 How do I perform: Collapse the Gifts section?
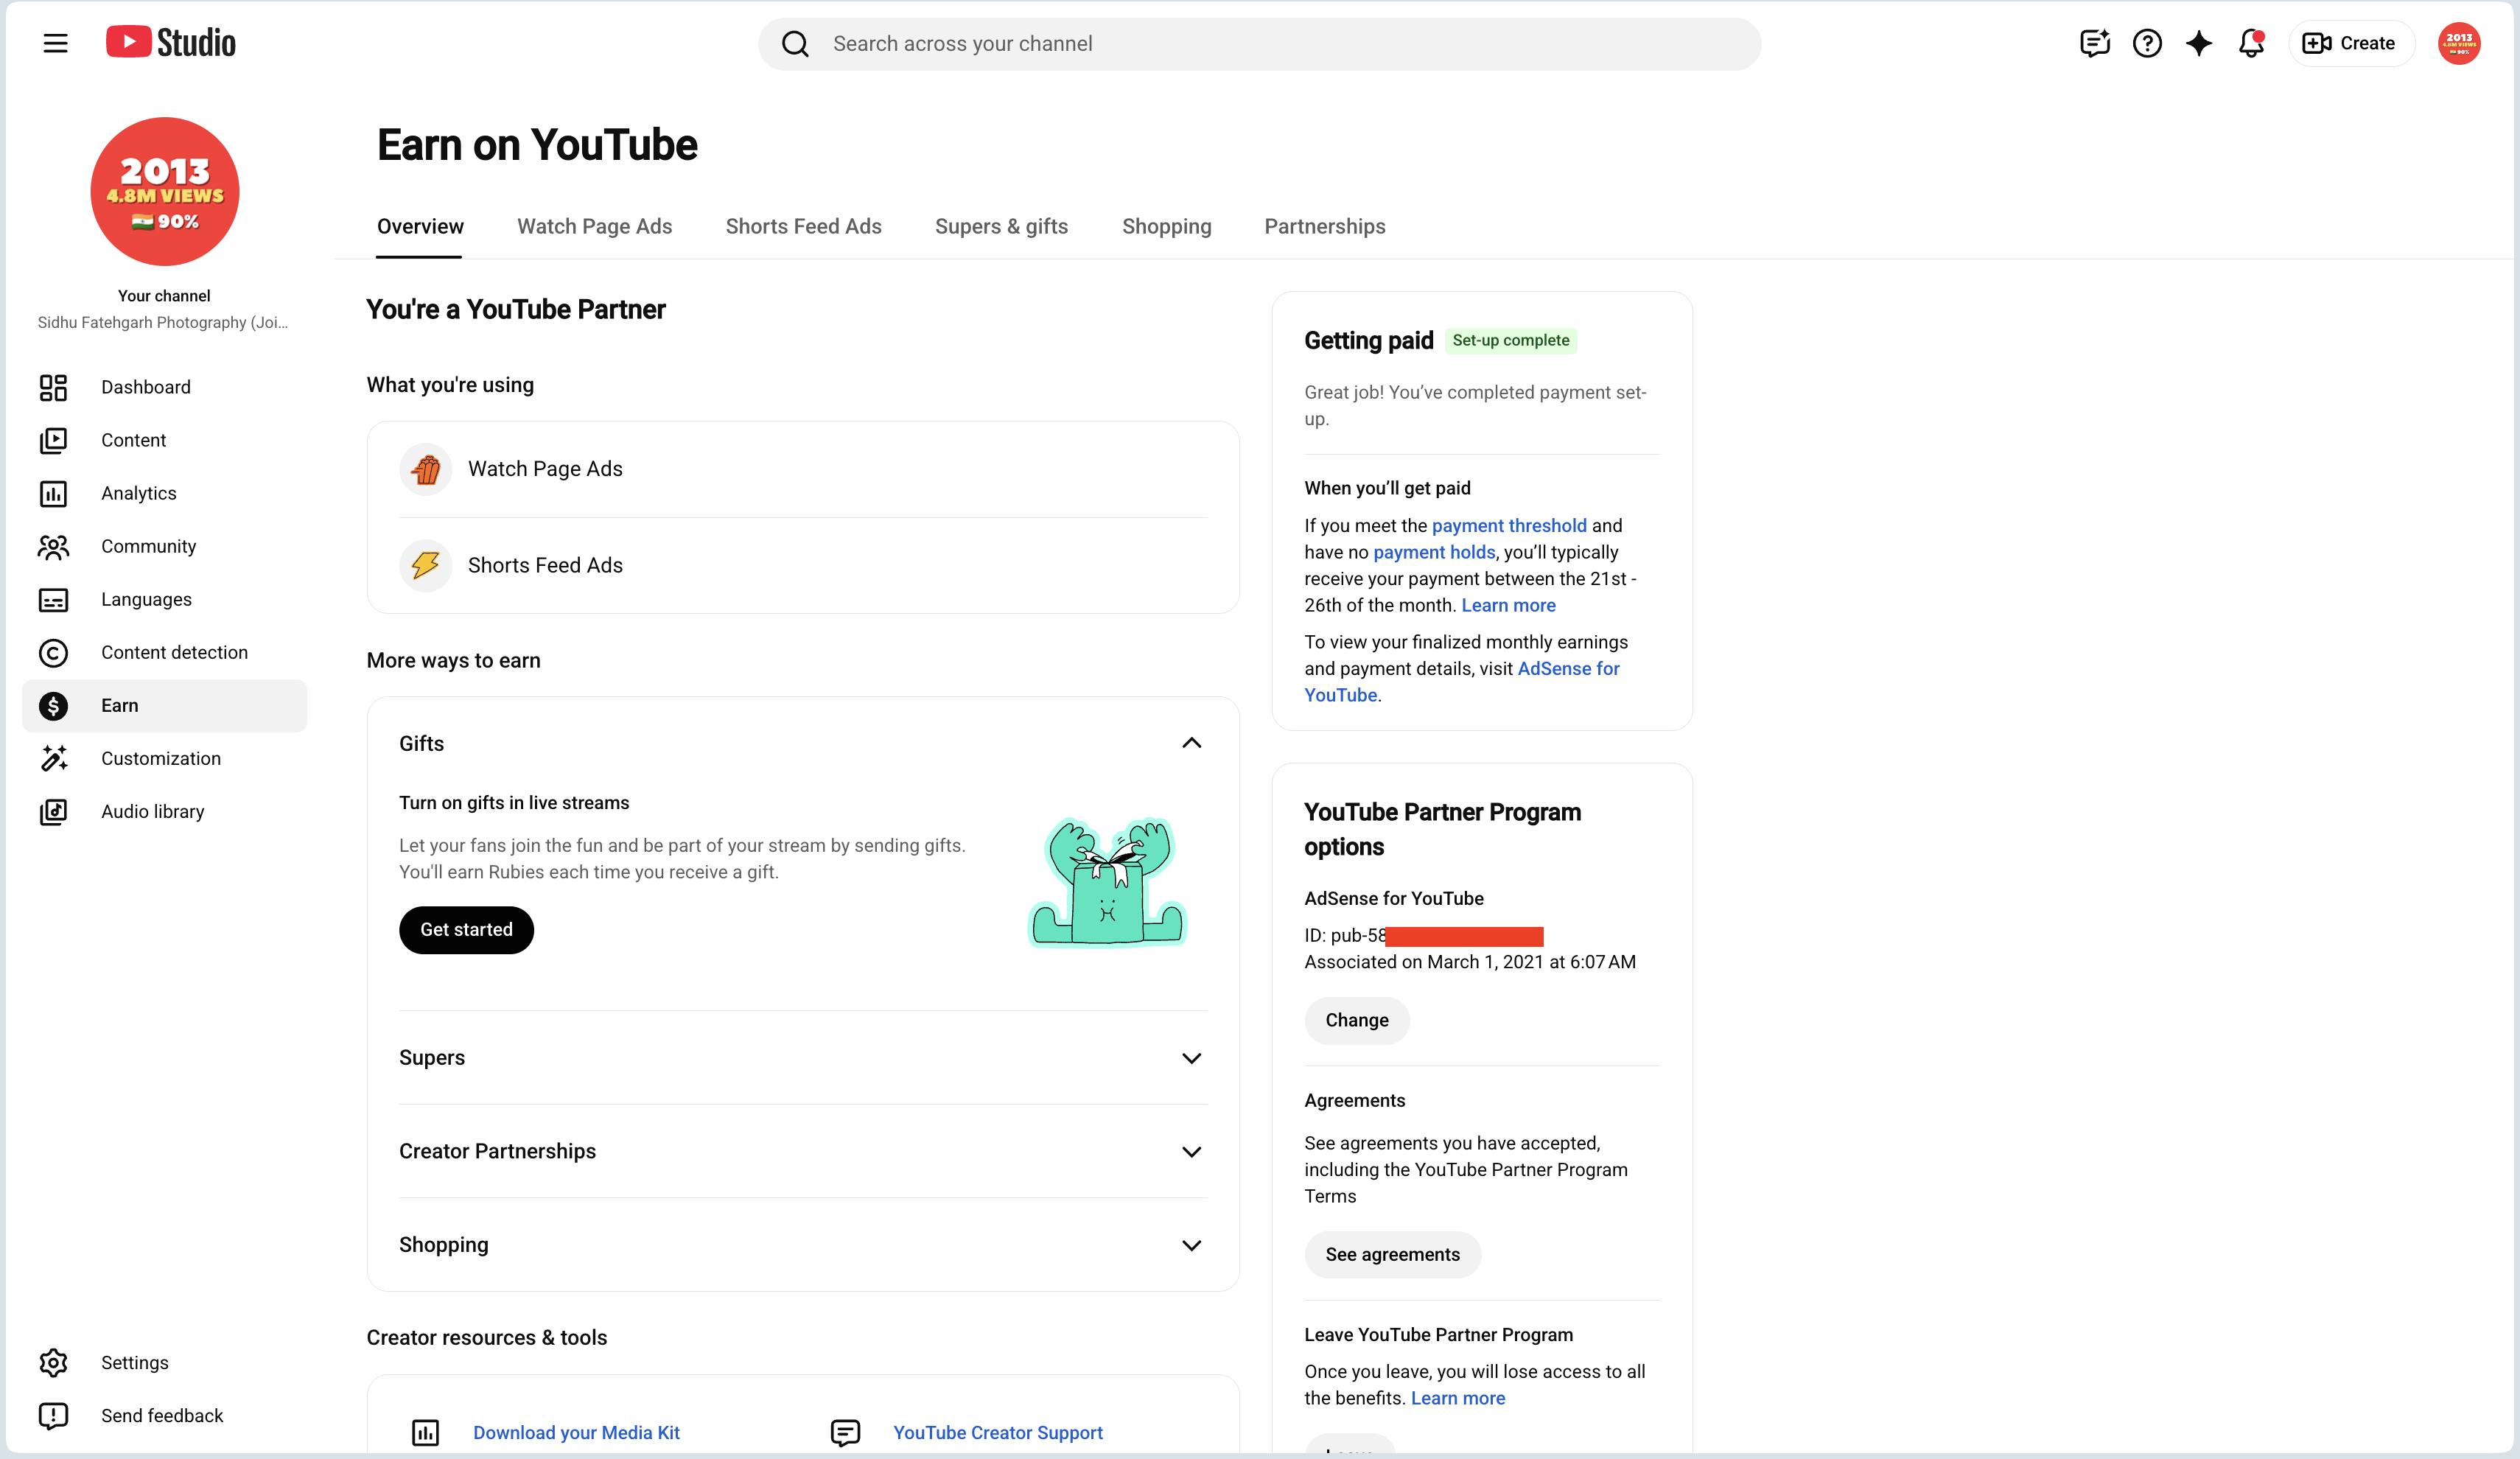pyautogui.click(x=1191, y=743)
